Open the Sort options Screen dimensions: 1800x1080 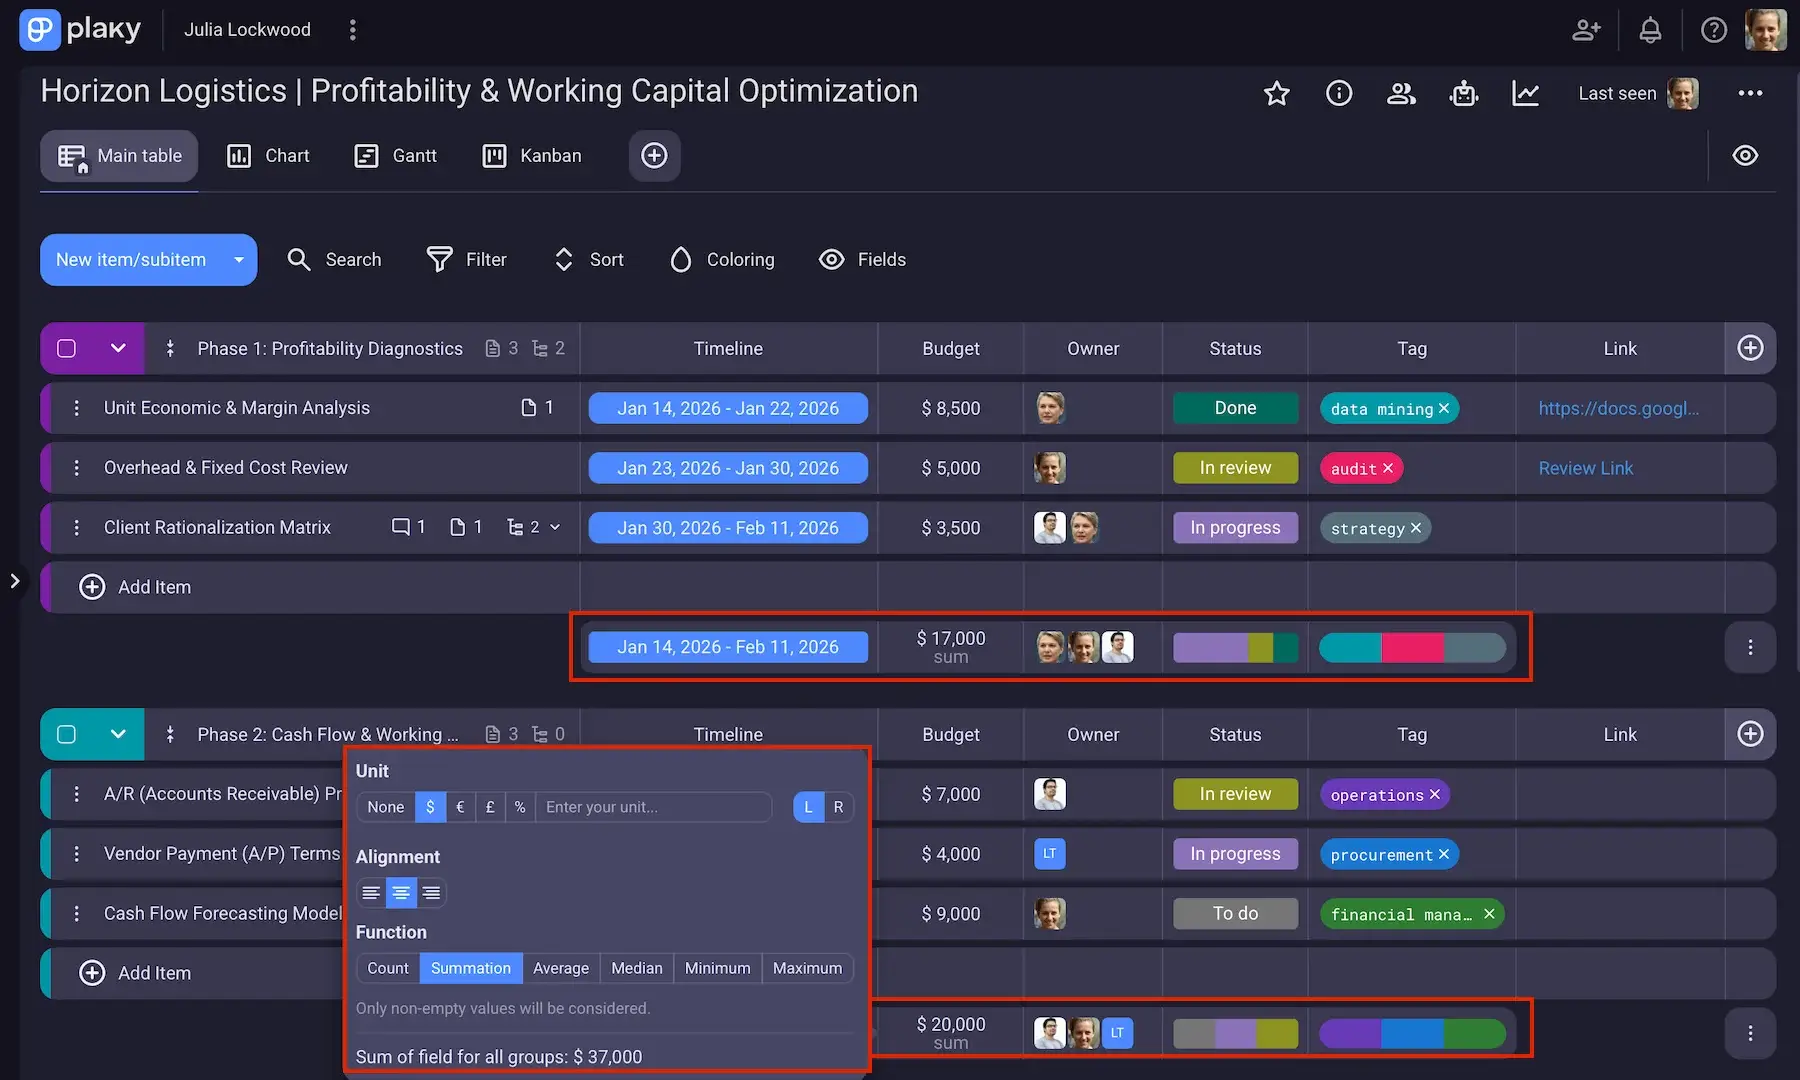(x=588, y=260)
